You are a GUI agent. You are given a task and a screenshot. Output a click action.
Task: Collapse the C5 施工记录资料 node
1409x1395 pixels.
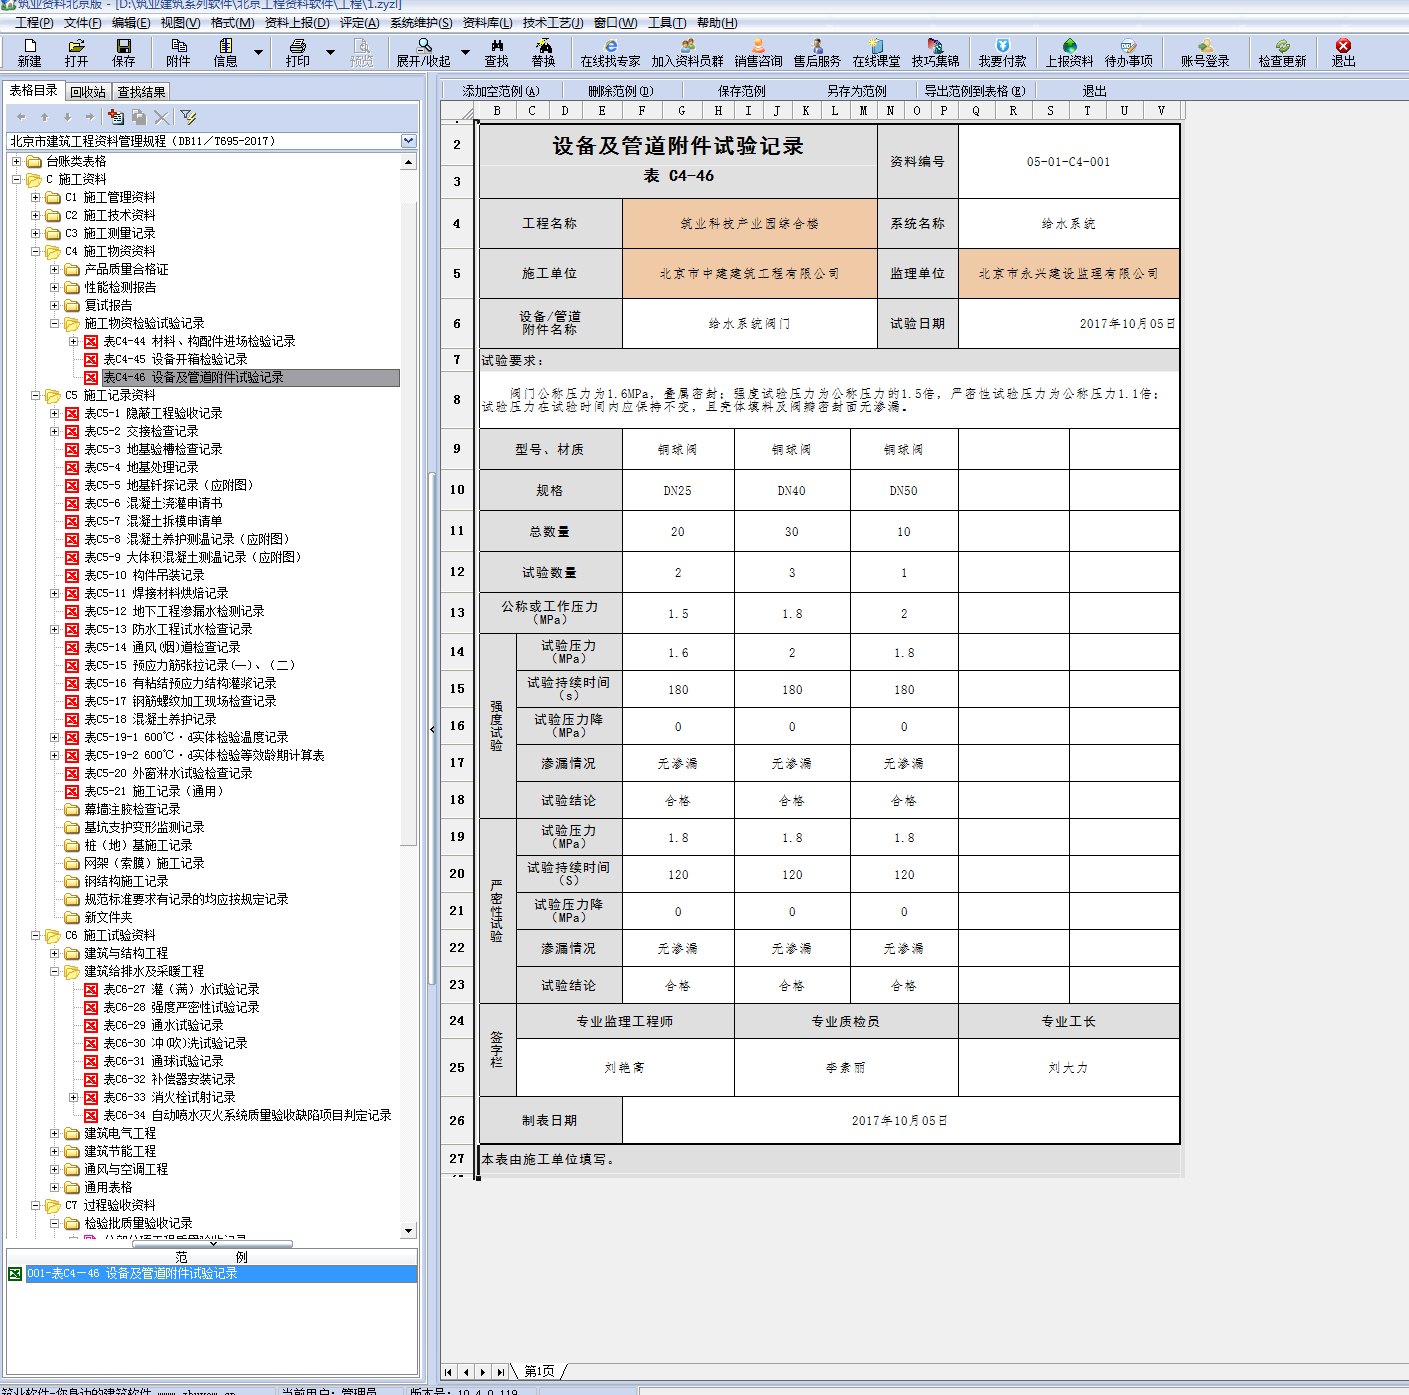point(35,395)
